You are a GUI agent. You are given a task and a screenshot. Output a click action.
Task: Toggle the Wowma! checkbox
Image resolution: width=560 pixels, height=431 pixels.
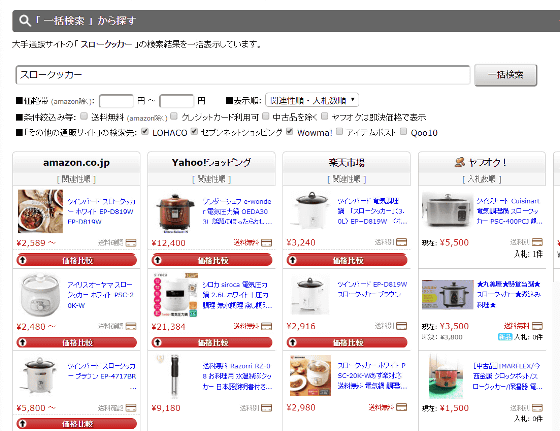pyautogui.click(x=290, y=132)
